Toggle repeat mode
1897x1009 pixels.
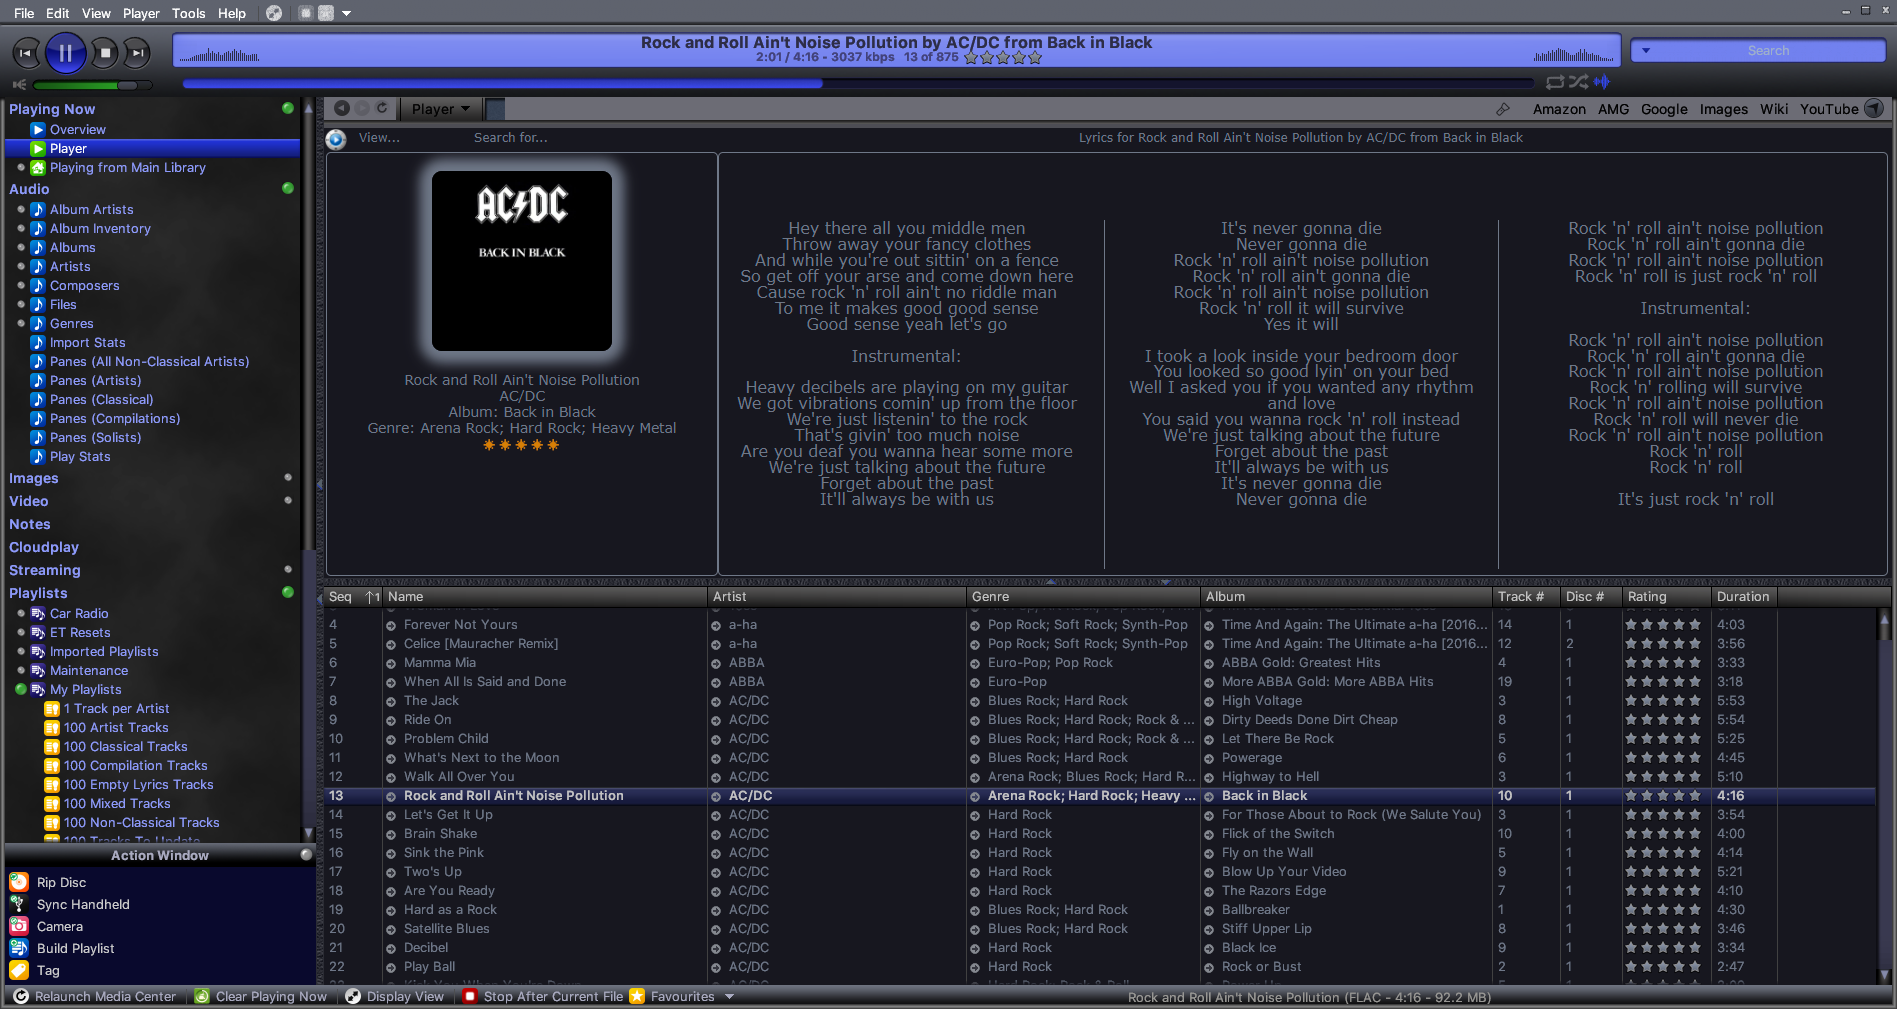point(1555,82)
